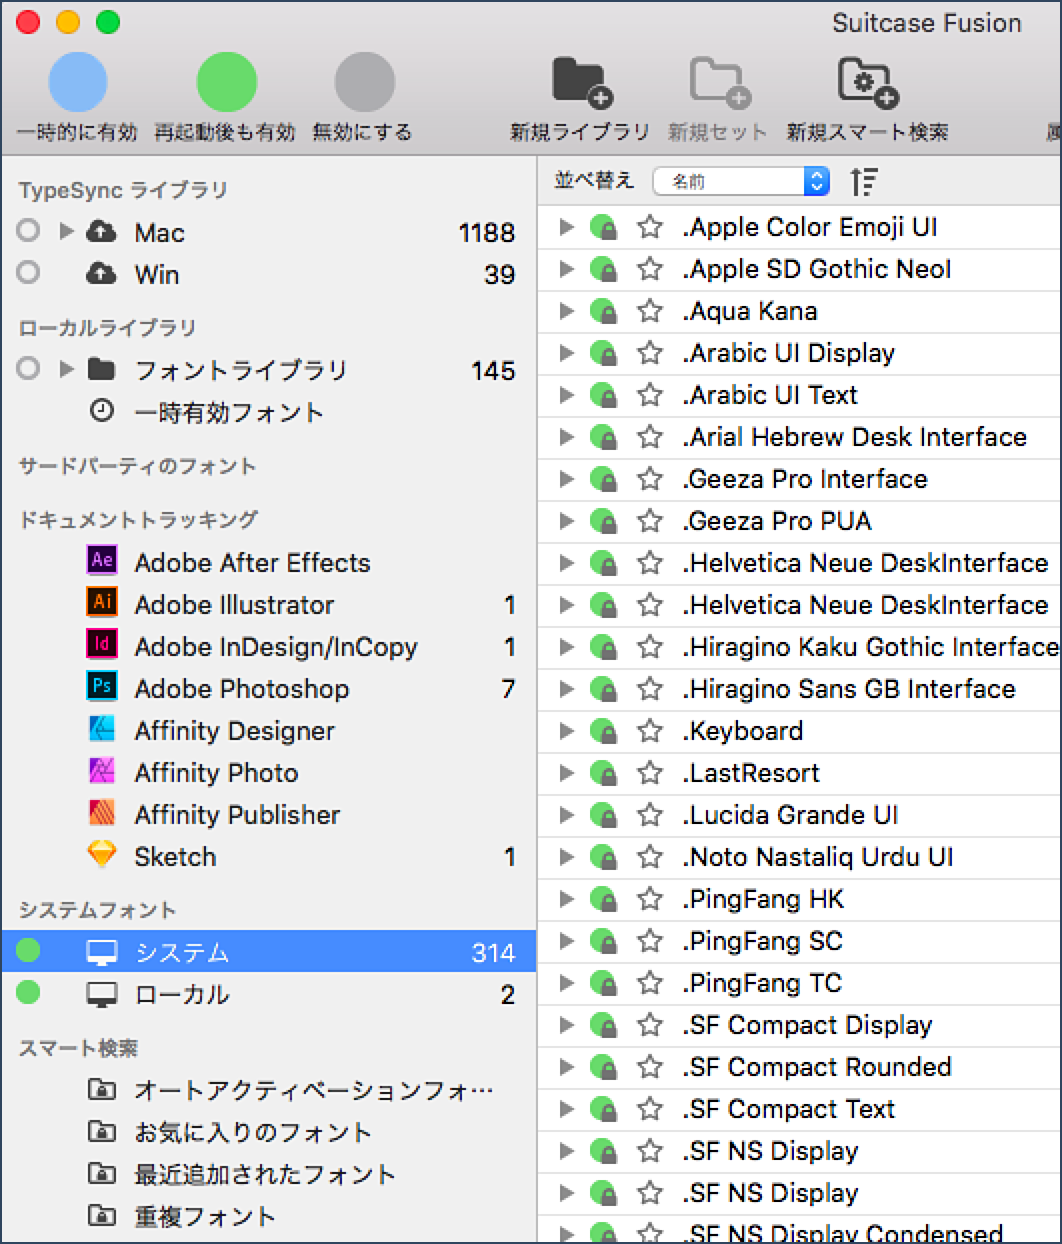Create a 新規スマート検索 from the toolbar

pyautogui.click(x=867, y=83)
